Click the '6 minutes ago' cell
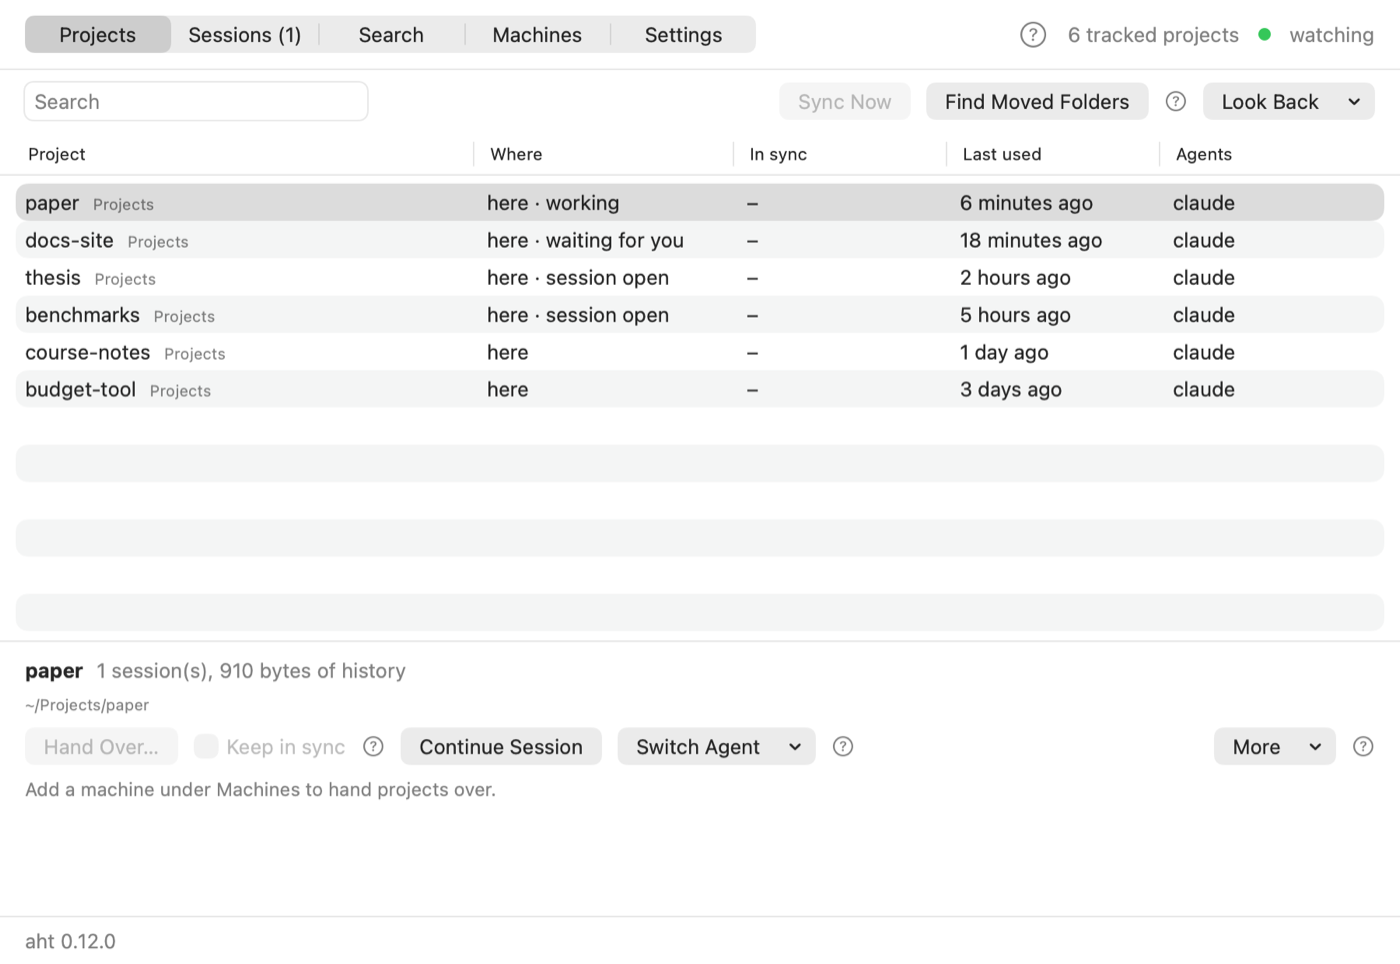The height and width of the screenshot is (964, 1400). (x=1026, y=203)
